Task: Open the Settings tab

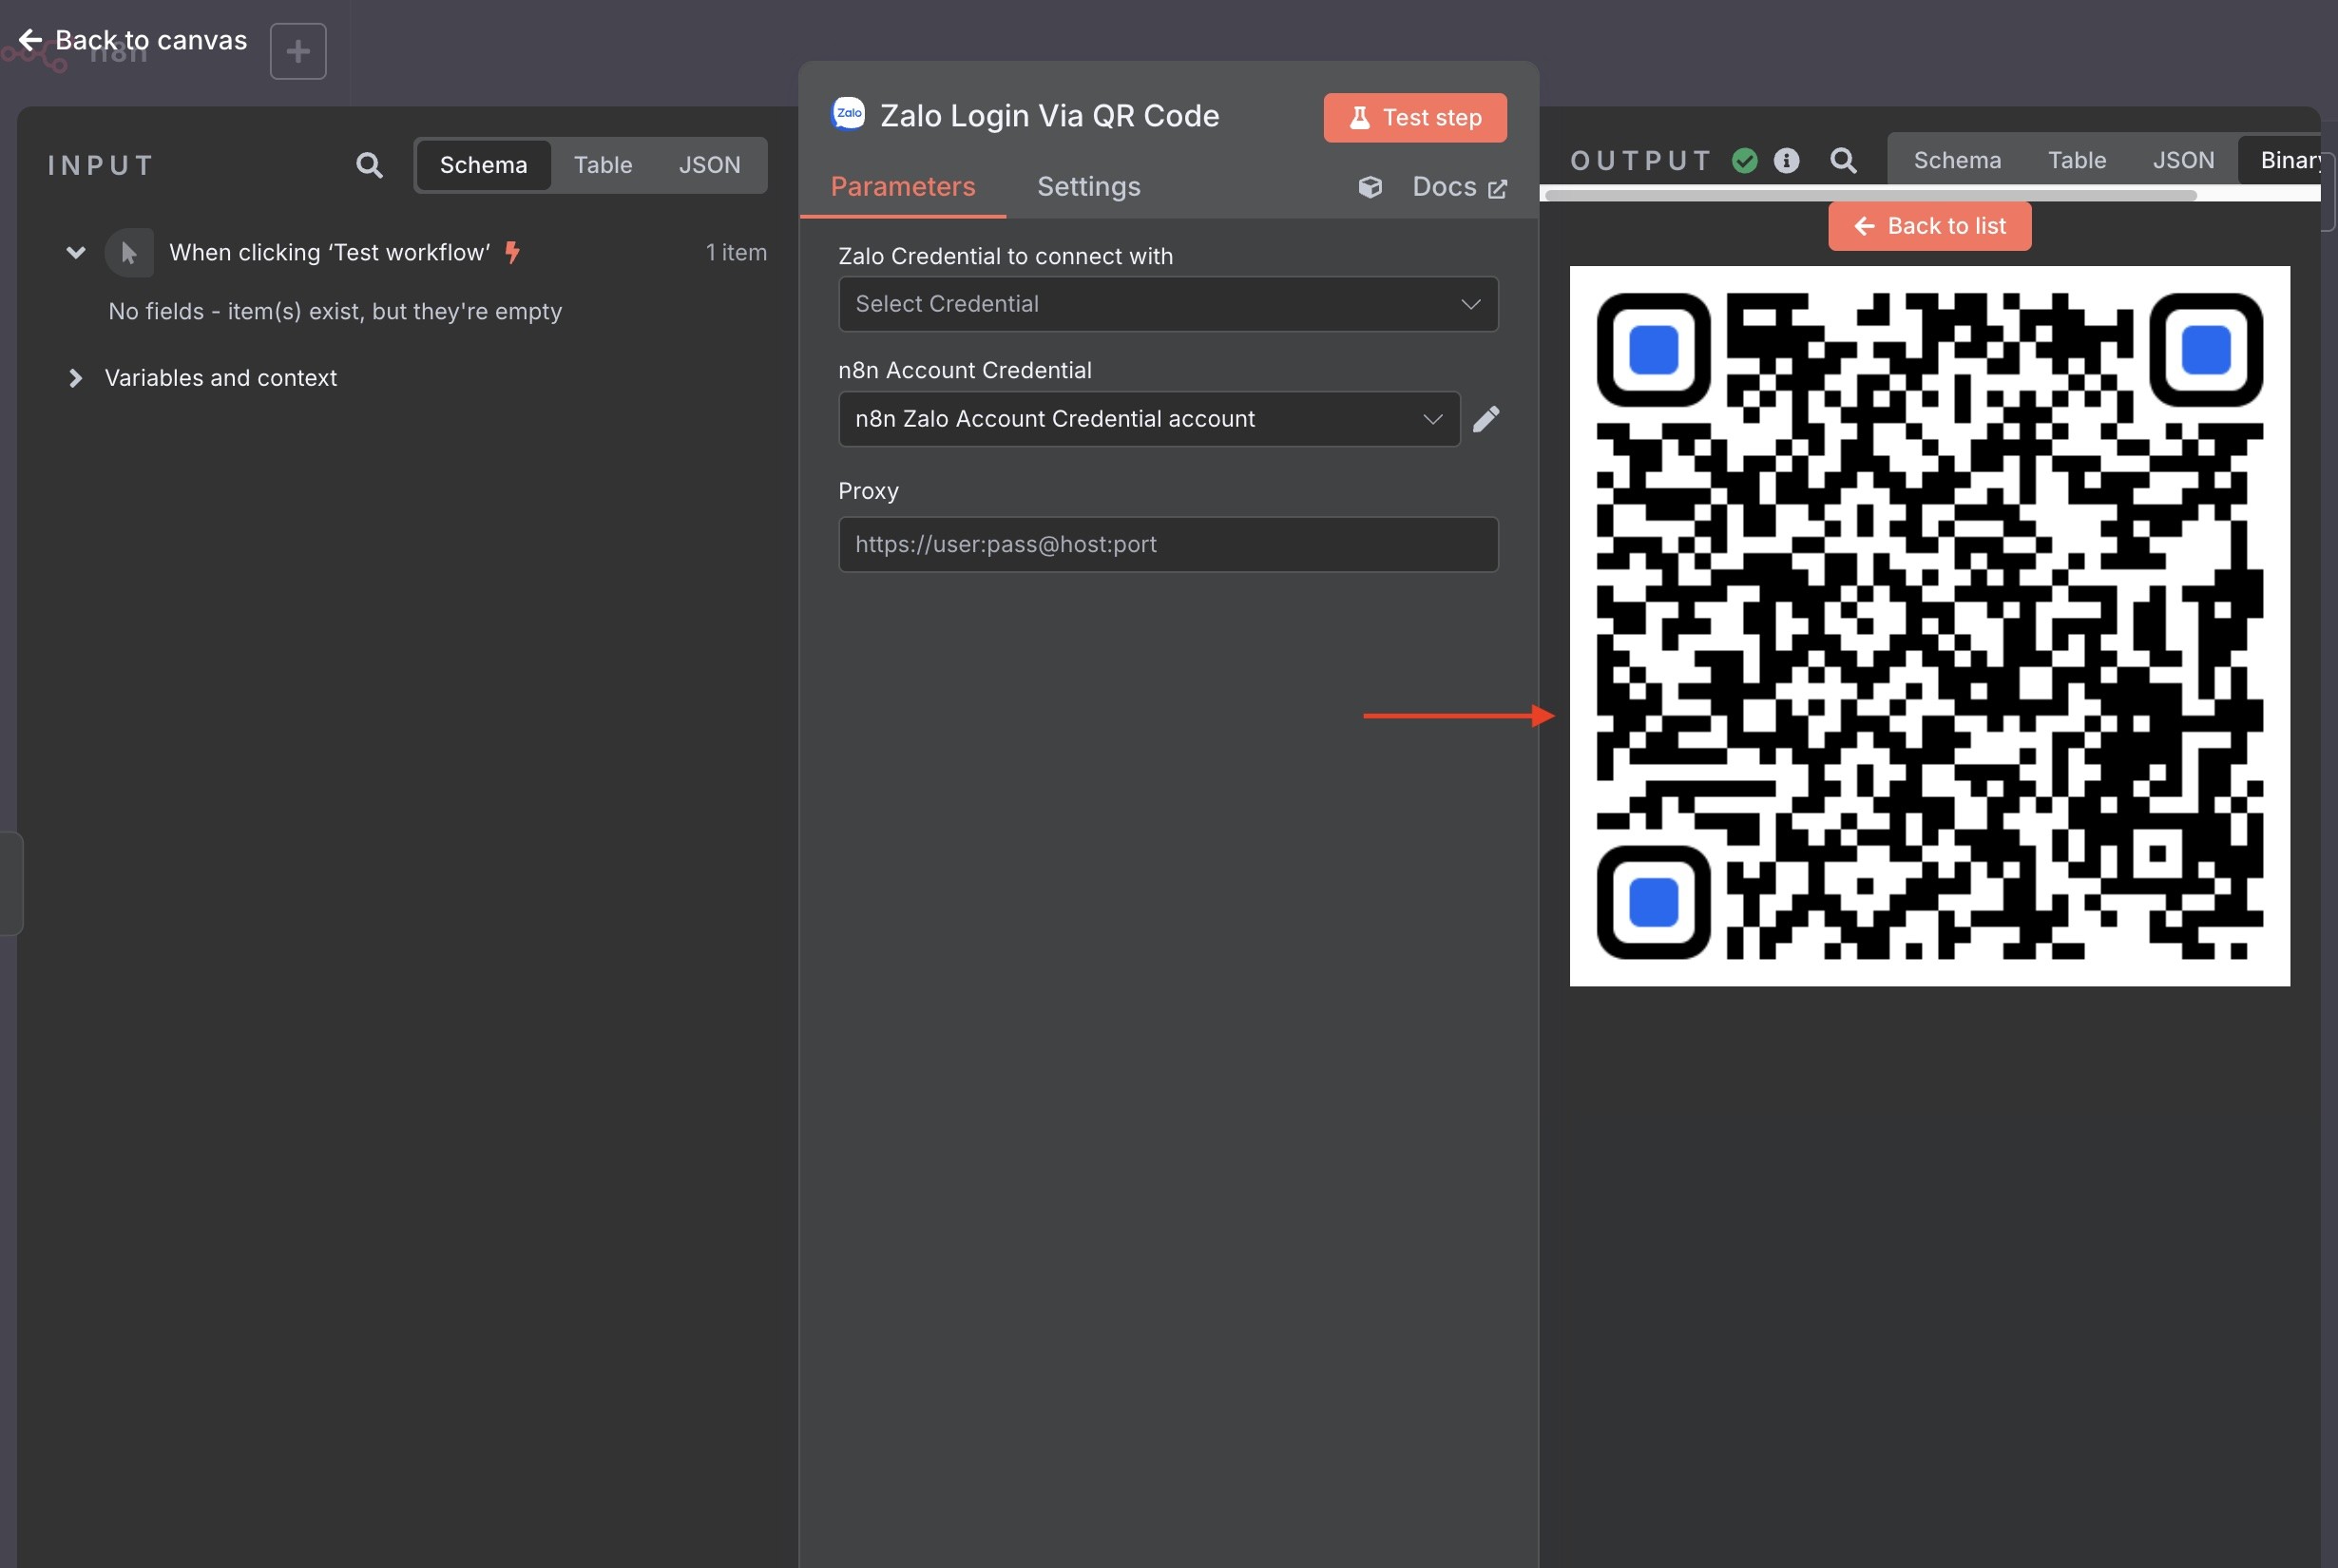Action: tap(1088, 187)
